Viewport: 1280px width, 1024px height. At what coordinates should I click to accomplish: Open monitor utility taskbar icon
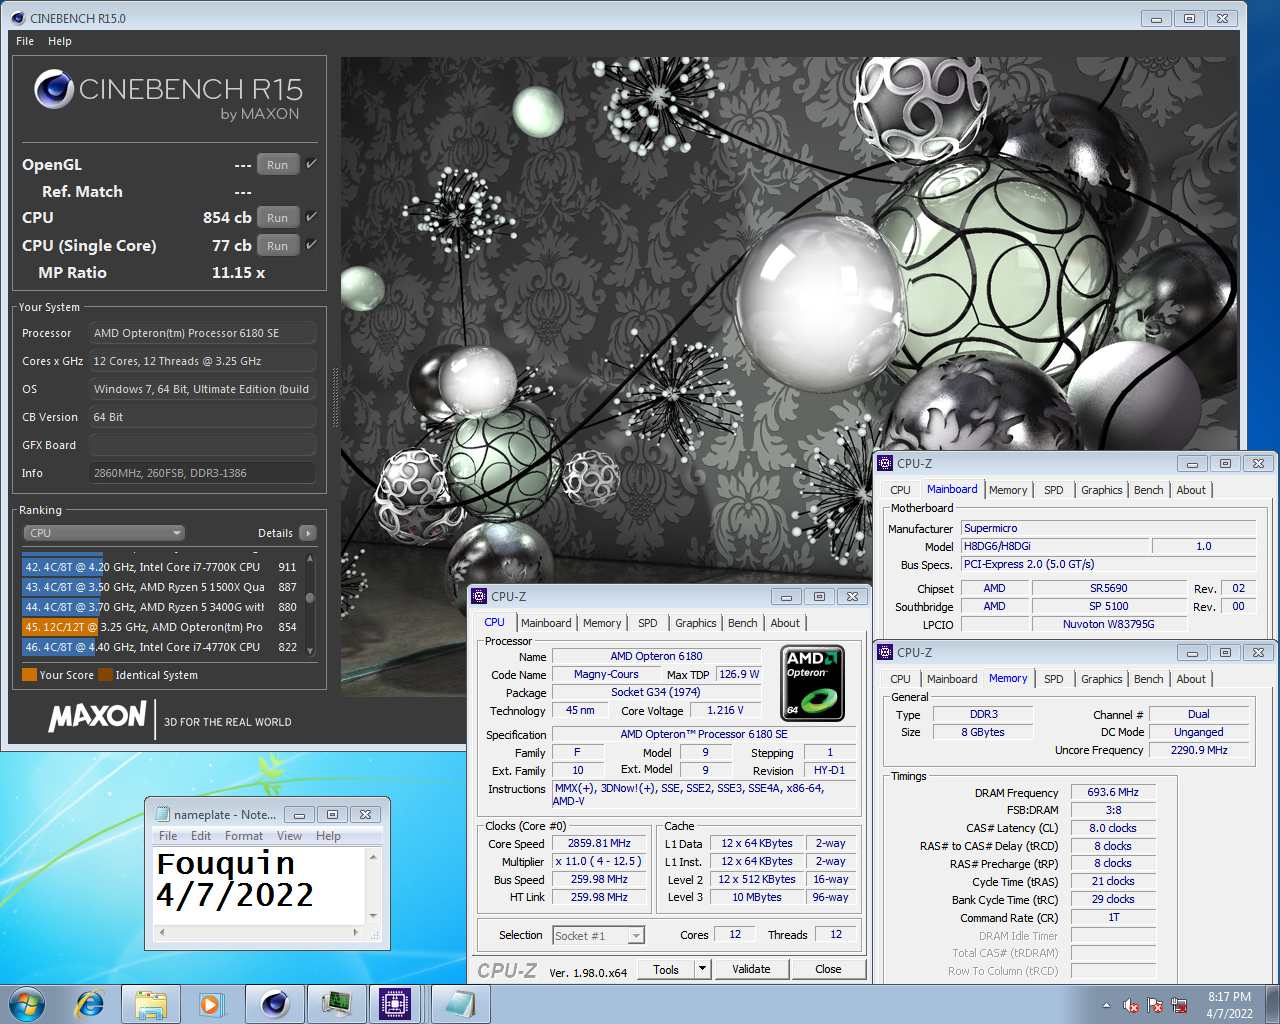click(336, 1004)
